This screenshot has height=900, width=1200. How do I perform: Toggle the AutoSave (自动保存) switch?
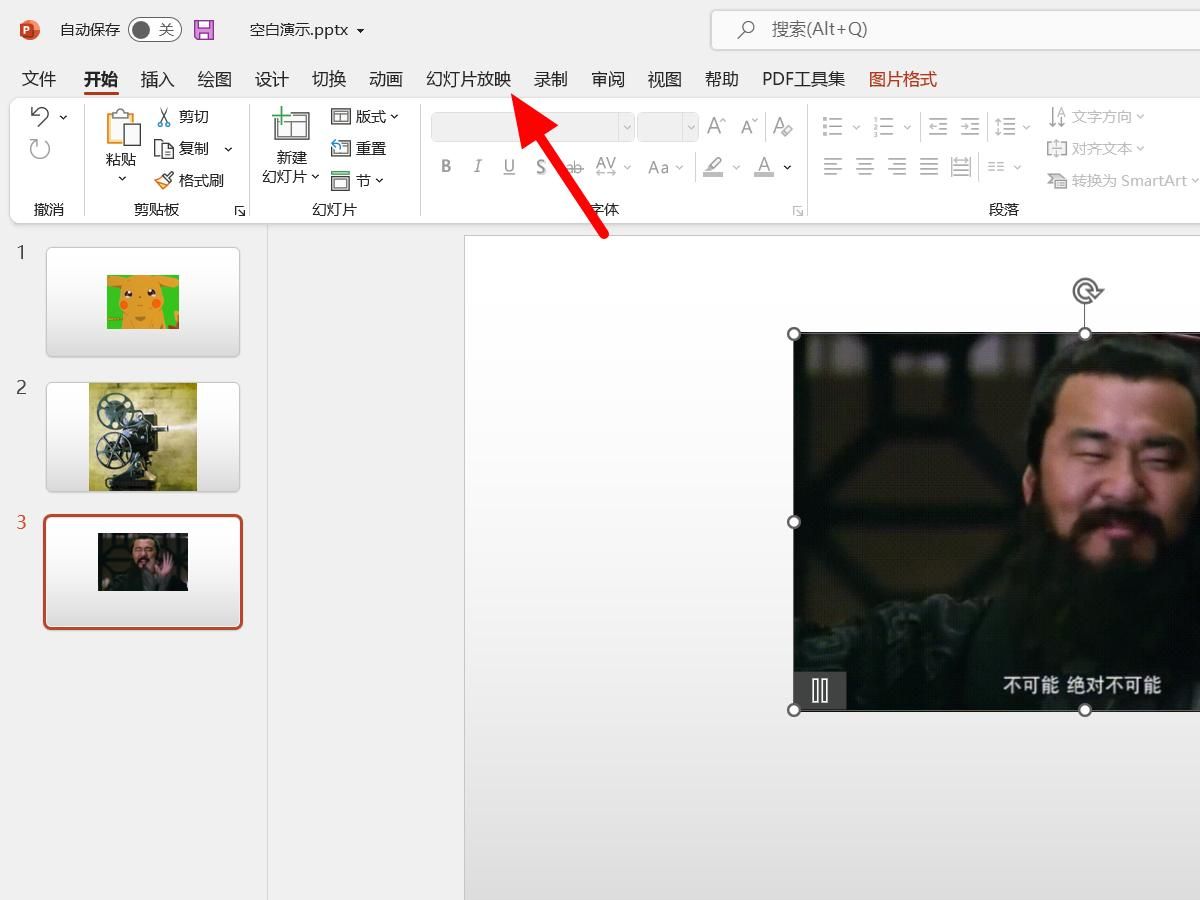point(155,30)
